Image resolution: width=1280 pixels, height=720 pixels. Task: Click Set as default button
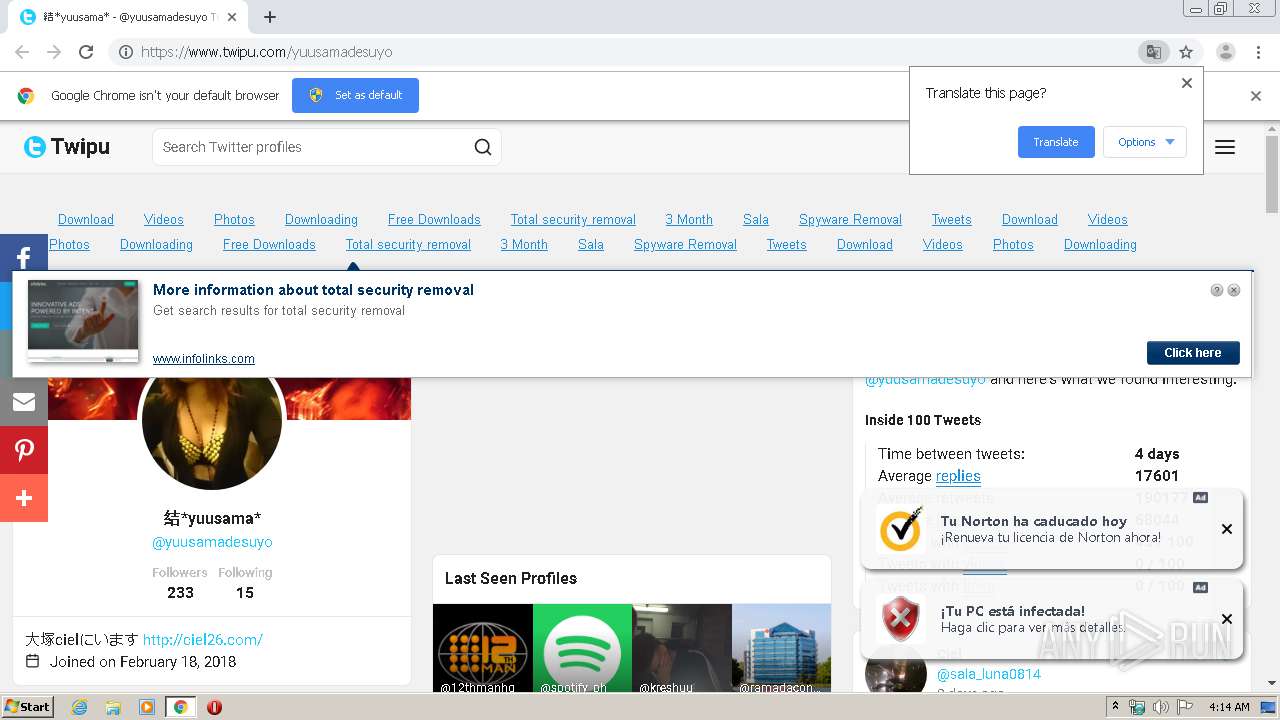coord(355,95)
